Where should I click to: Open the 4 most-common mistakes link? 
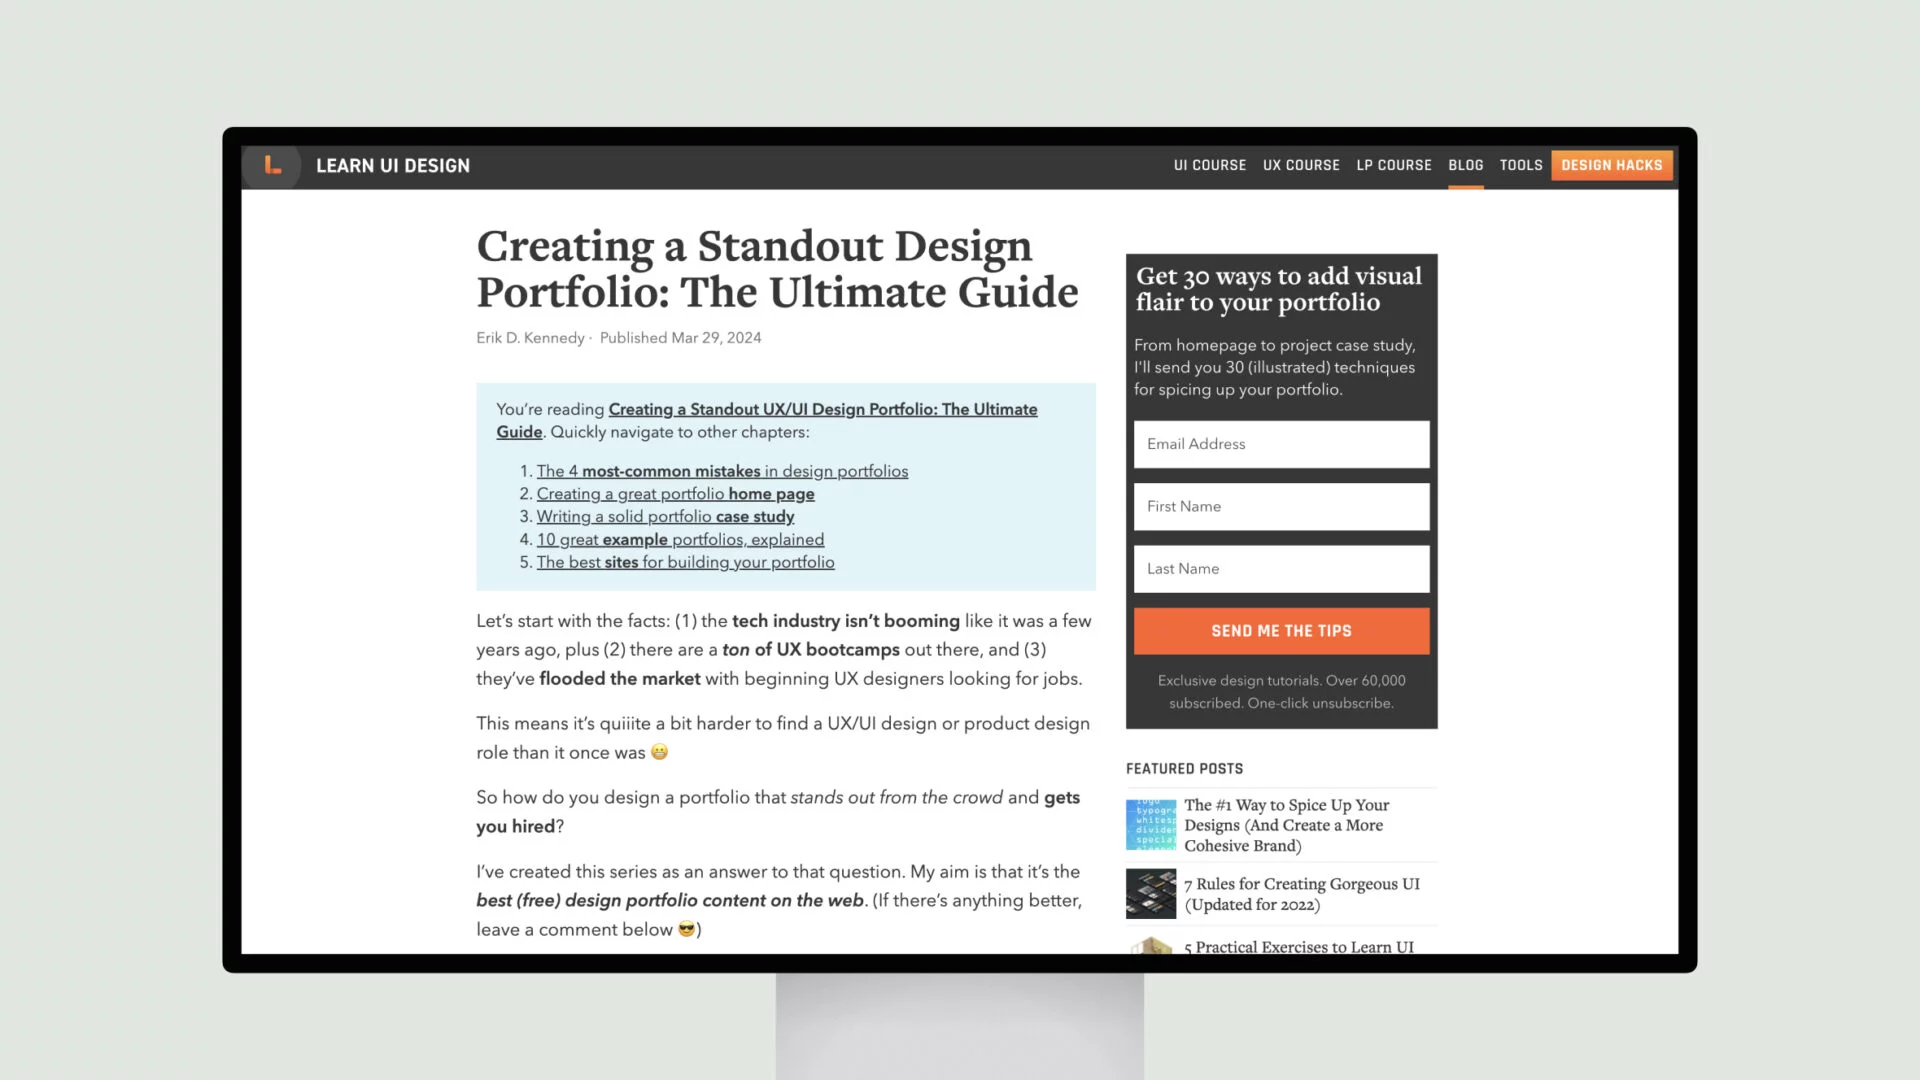721,471
